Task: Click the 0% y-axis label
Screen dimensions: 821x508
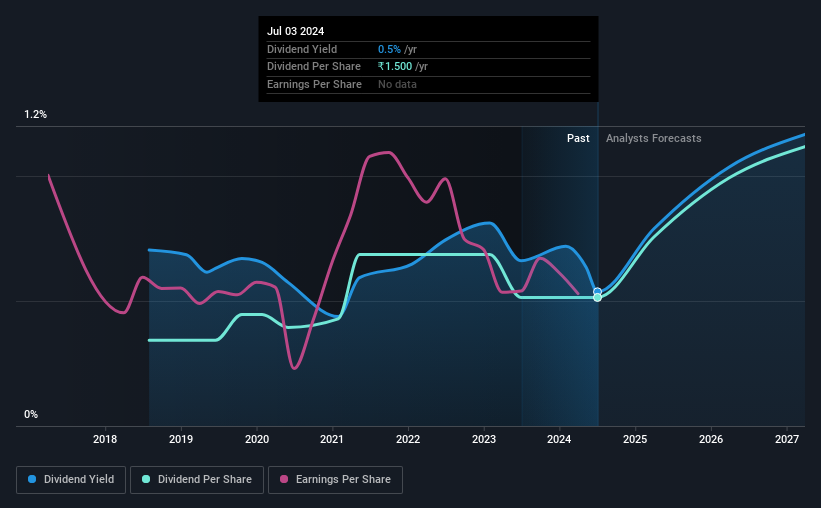Action: 31,415
